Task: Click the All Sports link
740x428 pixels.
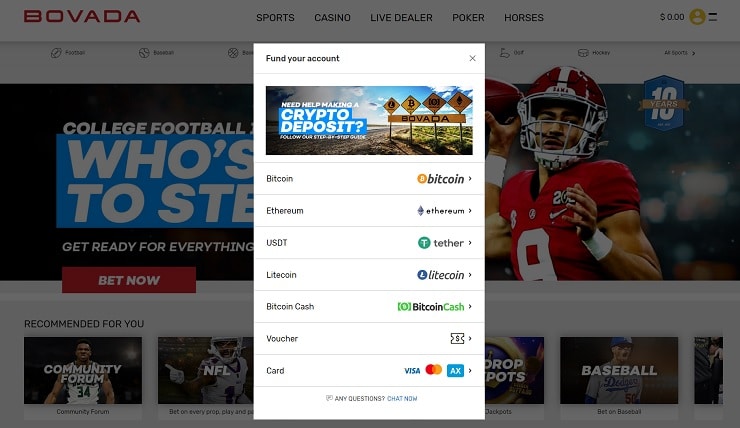Action: point(676,53)
